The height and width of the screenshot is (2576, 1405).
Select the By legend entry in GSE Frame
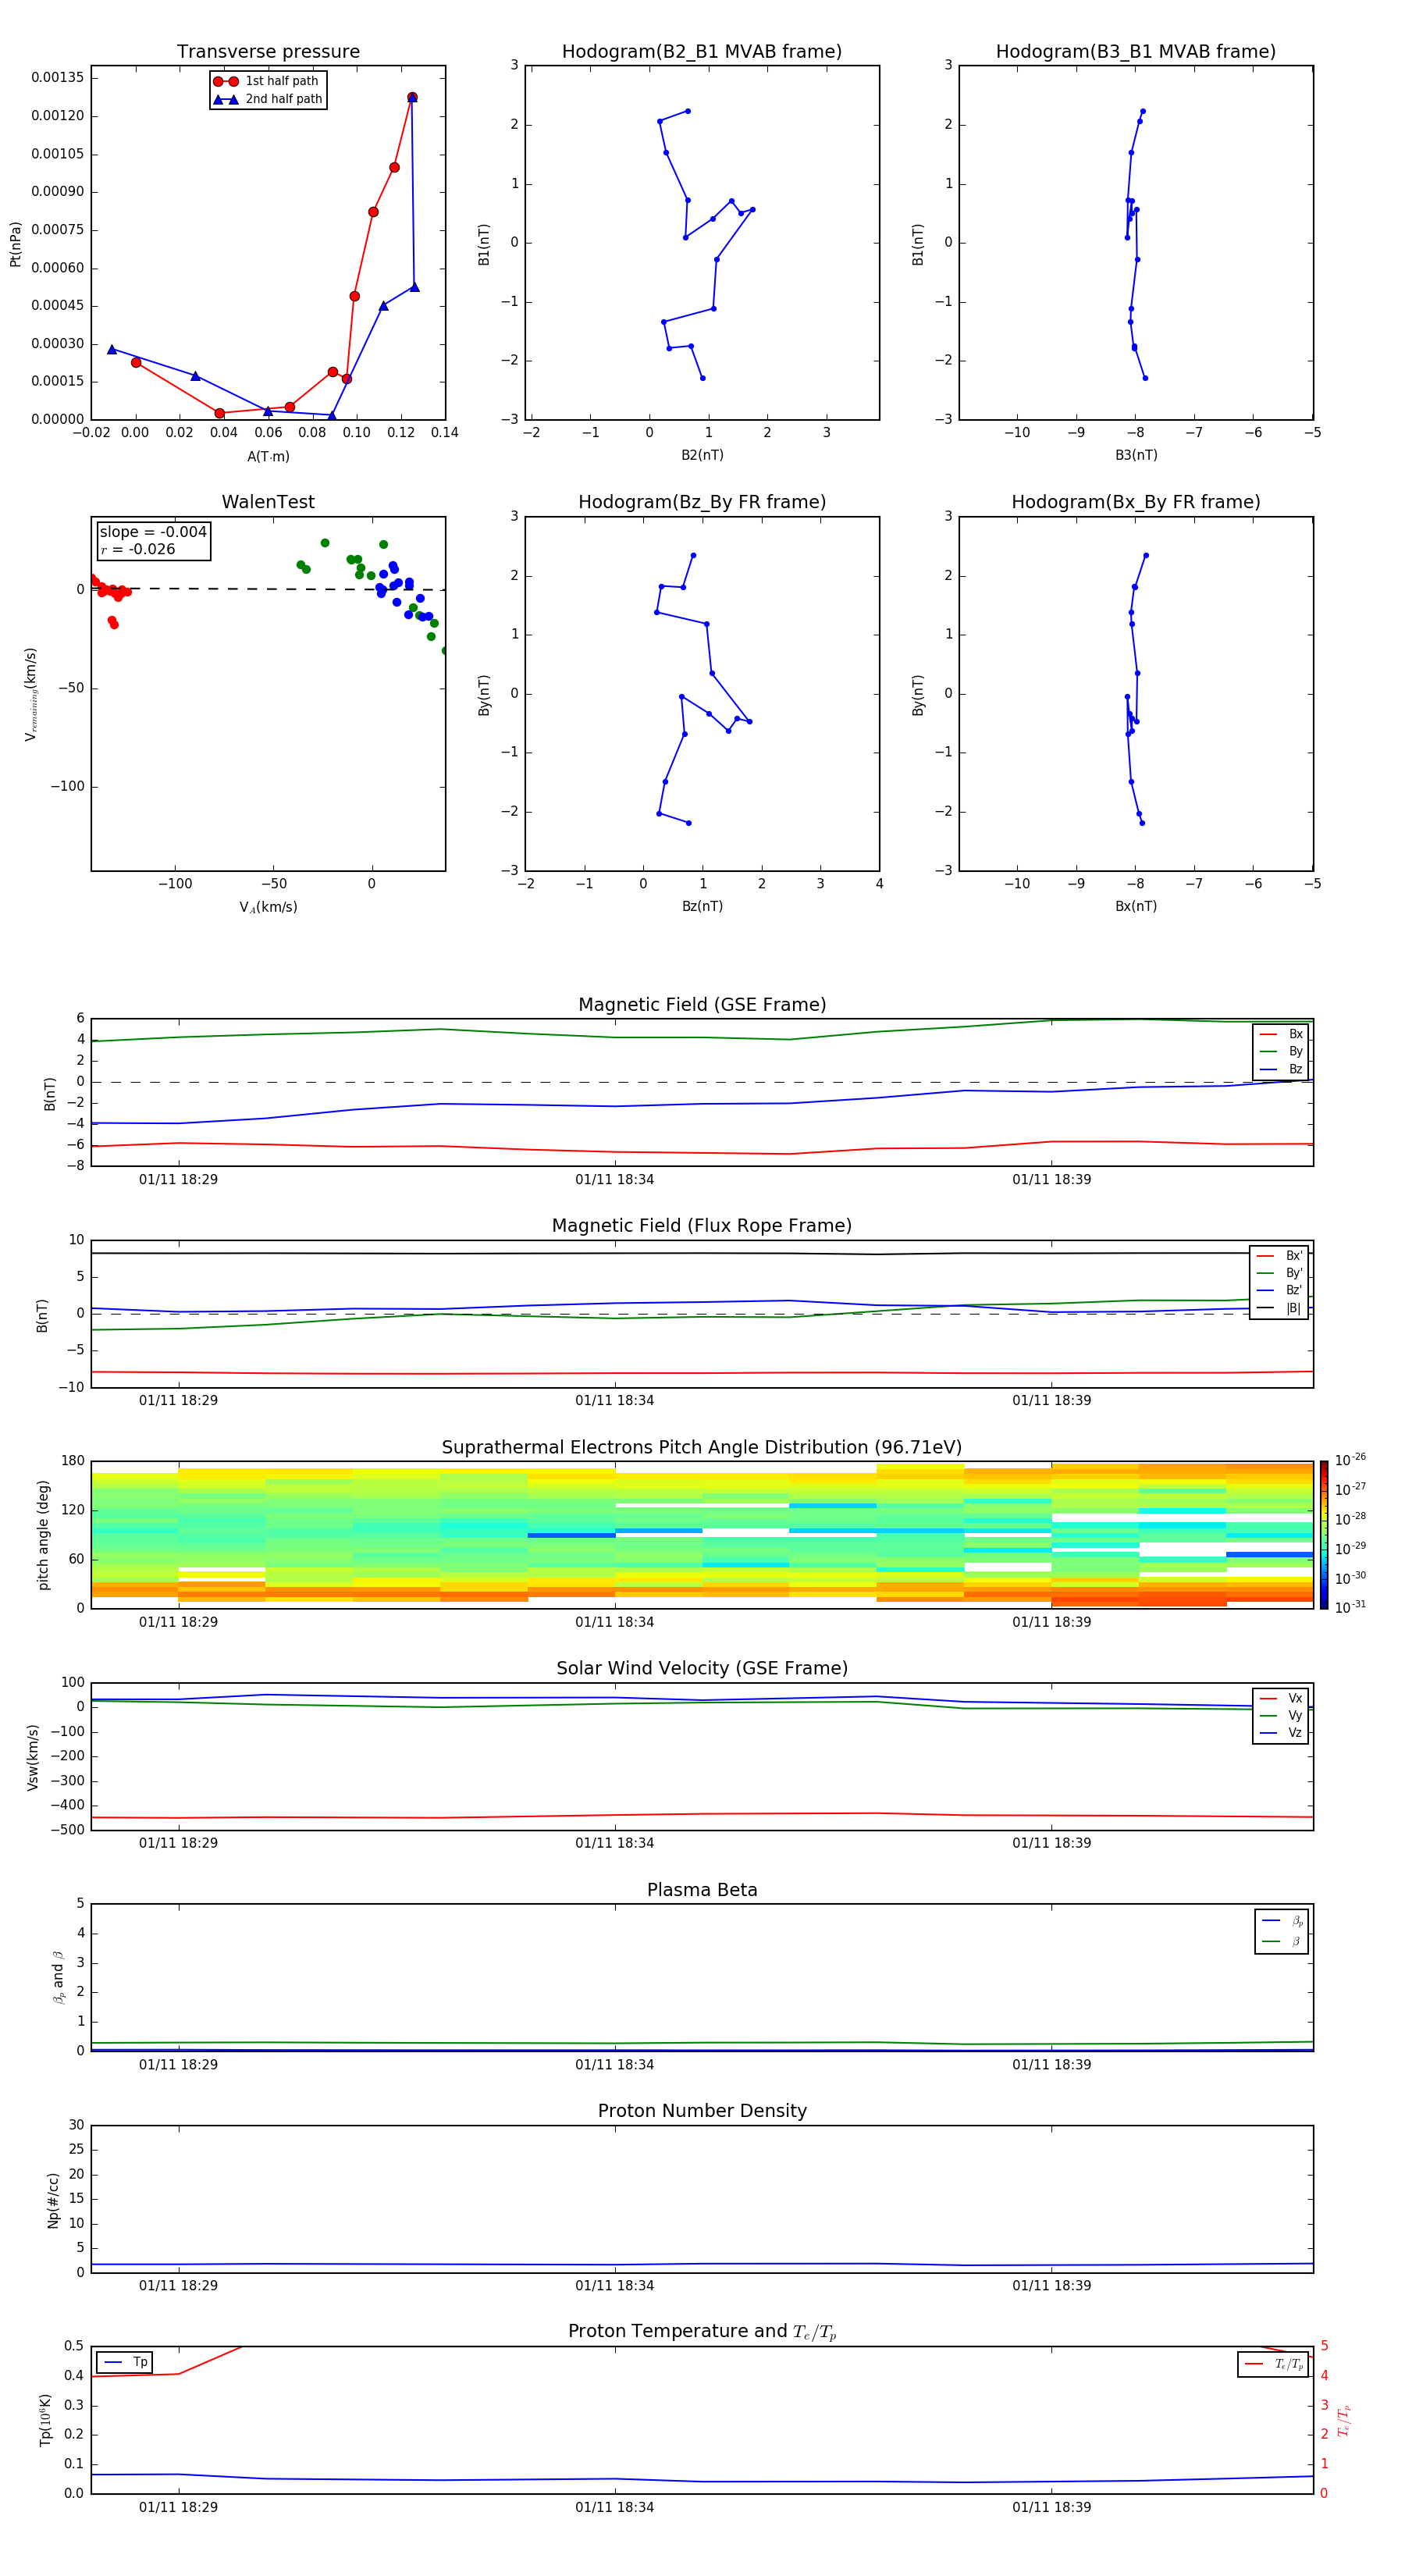click(x=1281, y=1051)
